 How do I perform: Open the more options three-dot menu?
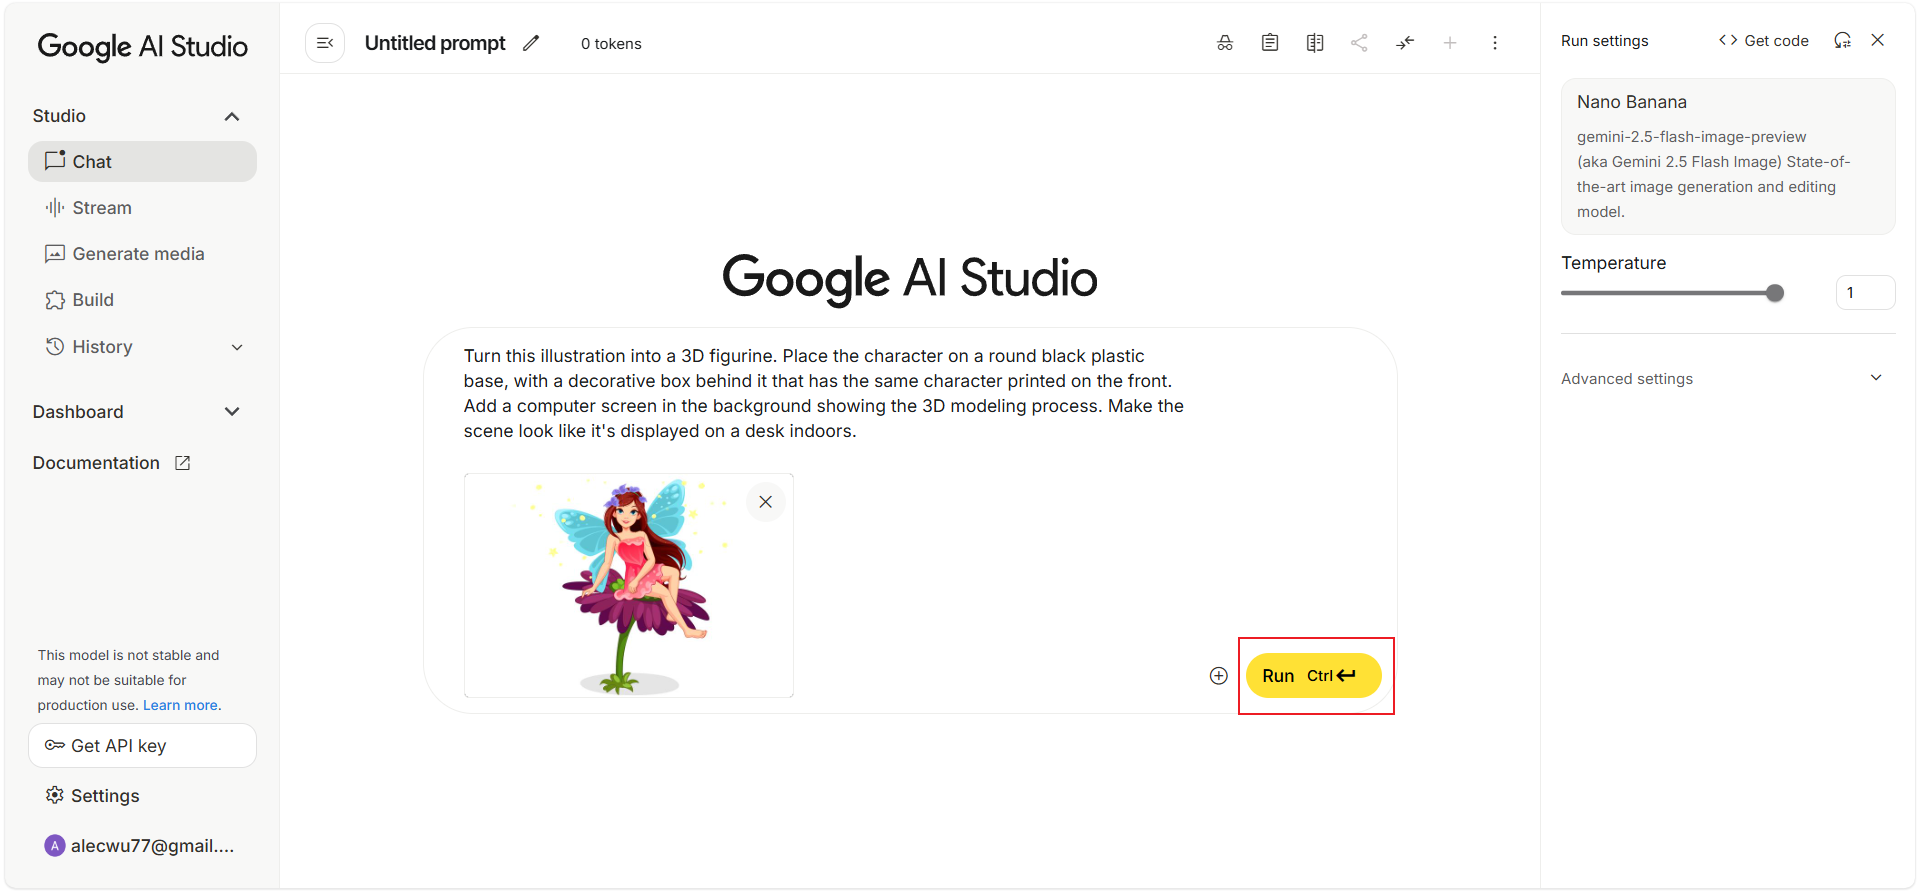1494,43
